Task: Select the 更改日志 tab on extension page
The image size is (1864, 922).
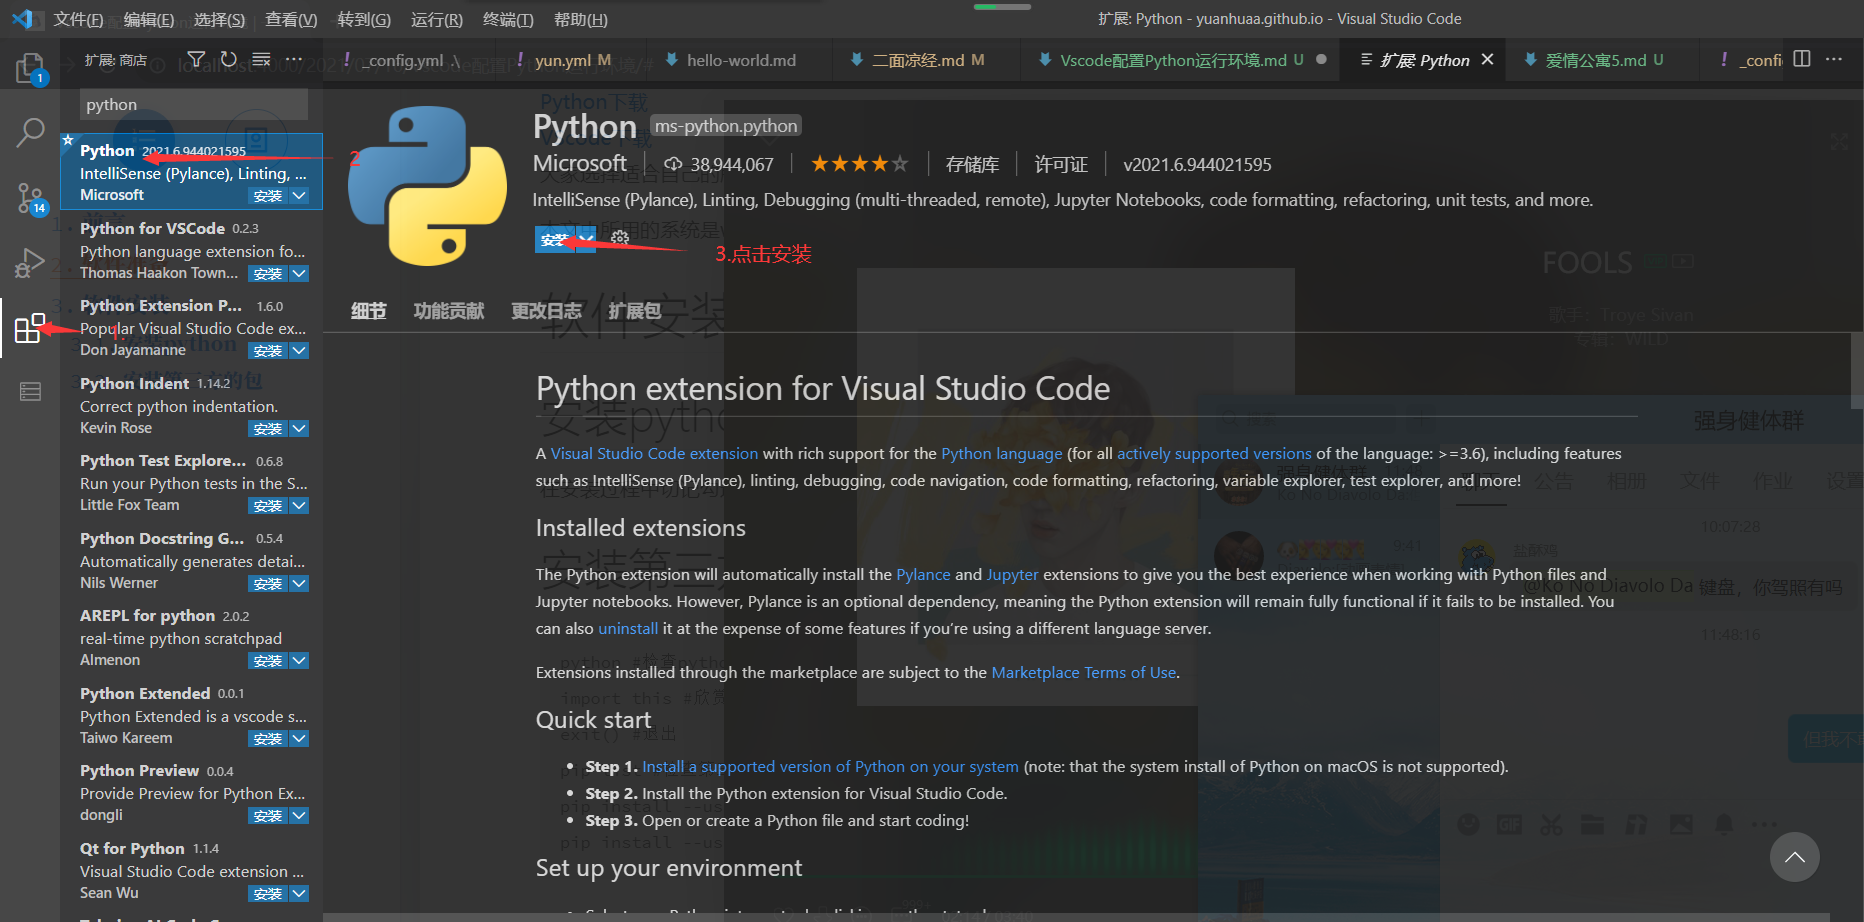Action: coord(546,311)
